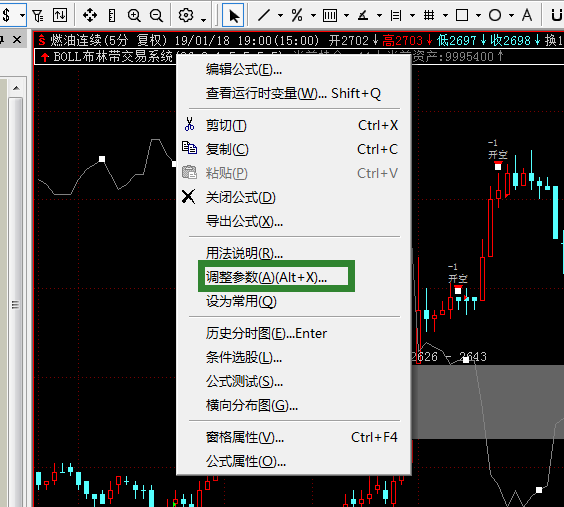Screen dimensions: 564x507
Task: Expand grid tool dropdown arrow
Action: (x=445, y=16)
